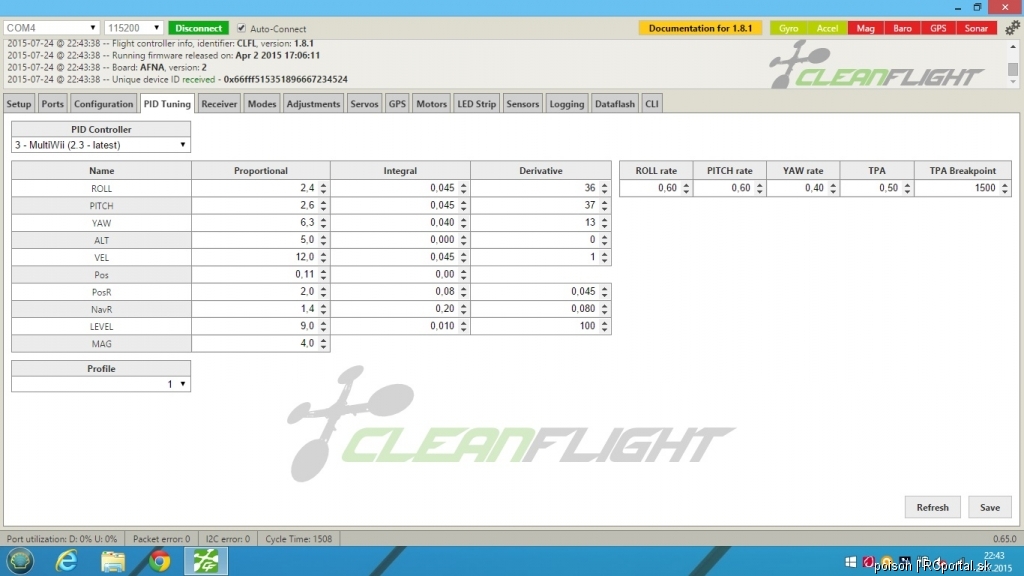Image resolution: width=1024 pixels, height=576 pixels.
Task: Open the Dataflash tab
Action: click(x=615, y=104)
